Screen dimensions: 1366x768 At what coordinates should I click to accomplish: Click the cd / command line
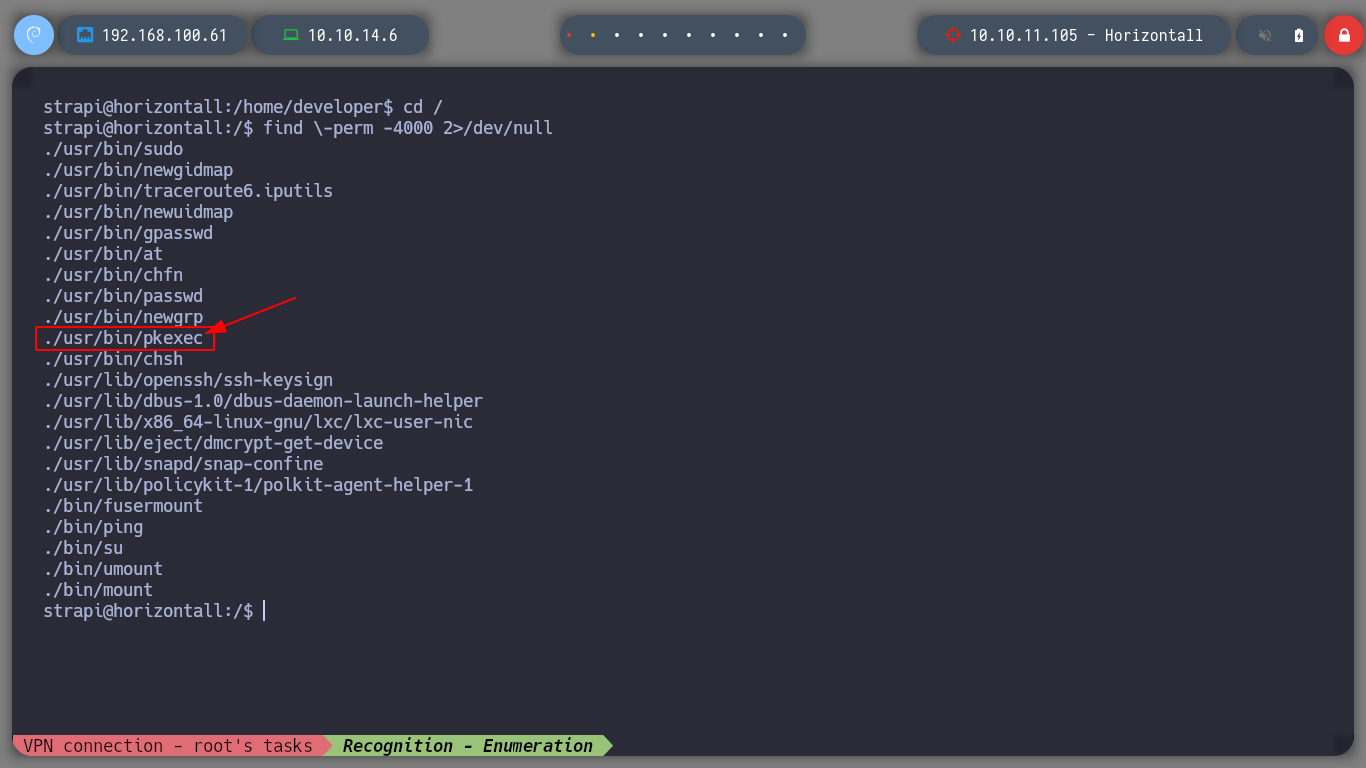pyautogui.click(x=243, y=107)
